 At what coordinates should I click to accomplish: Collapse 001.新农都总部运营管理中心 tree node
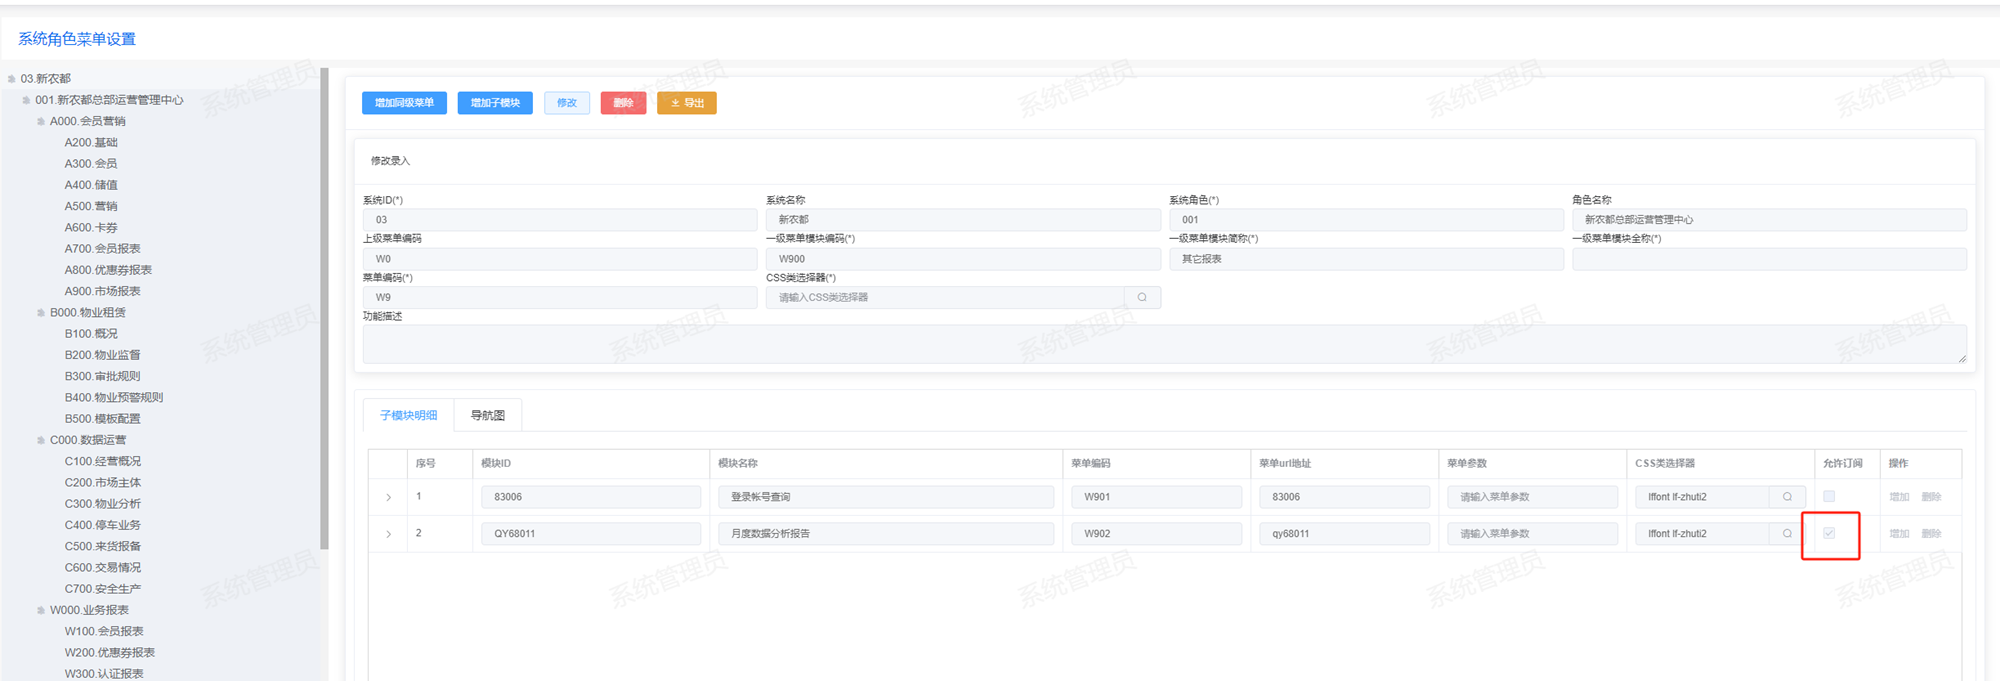point(26,100)
